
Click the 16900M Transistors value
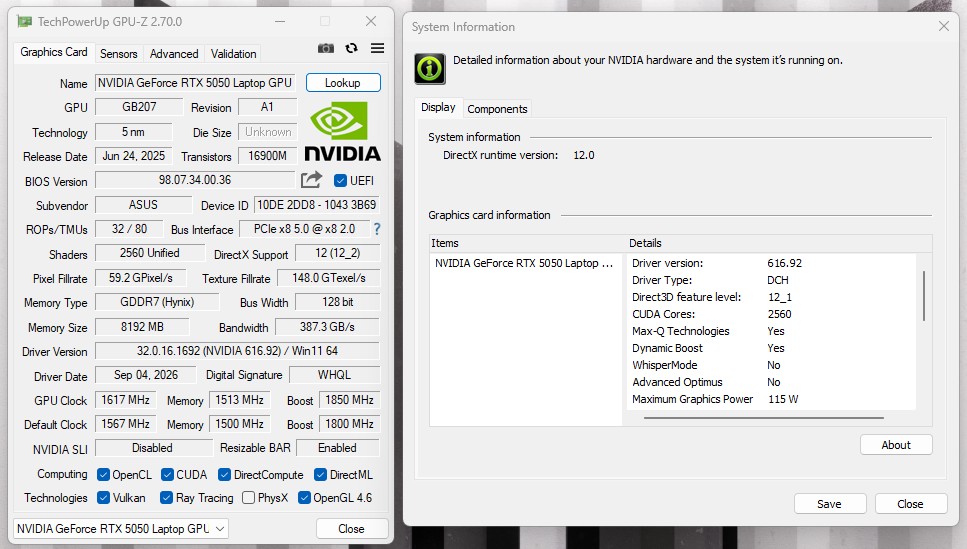(x=268, y=156)
